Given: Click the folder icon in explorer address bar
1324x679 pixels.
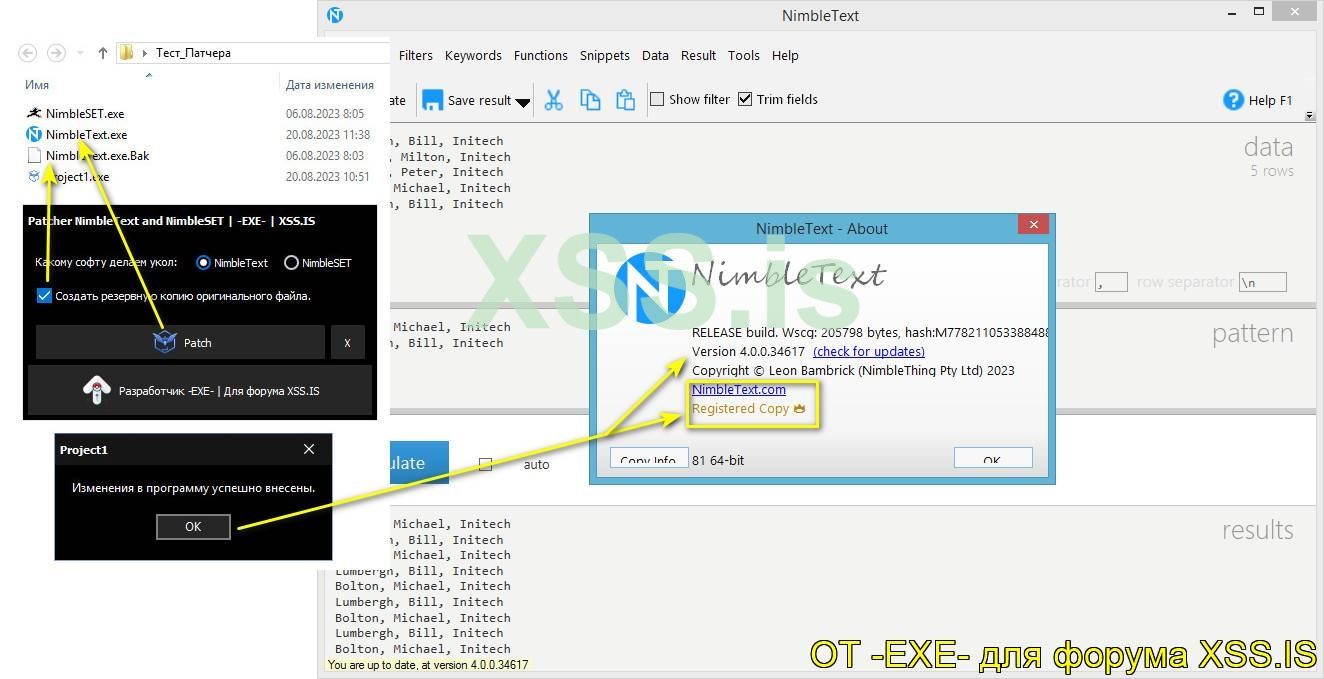Looking at the screenshot, I should [x=126, y=53].
